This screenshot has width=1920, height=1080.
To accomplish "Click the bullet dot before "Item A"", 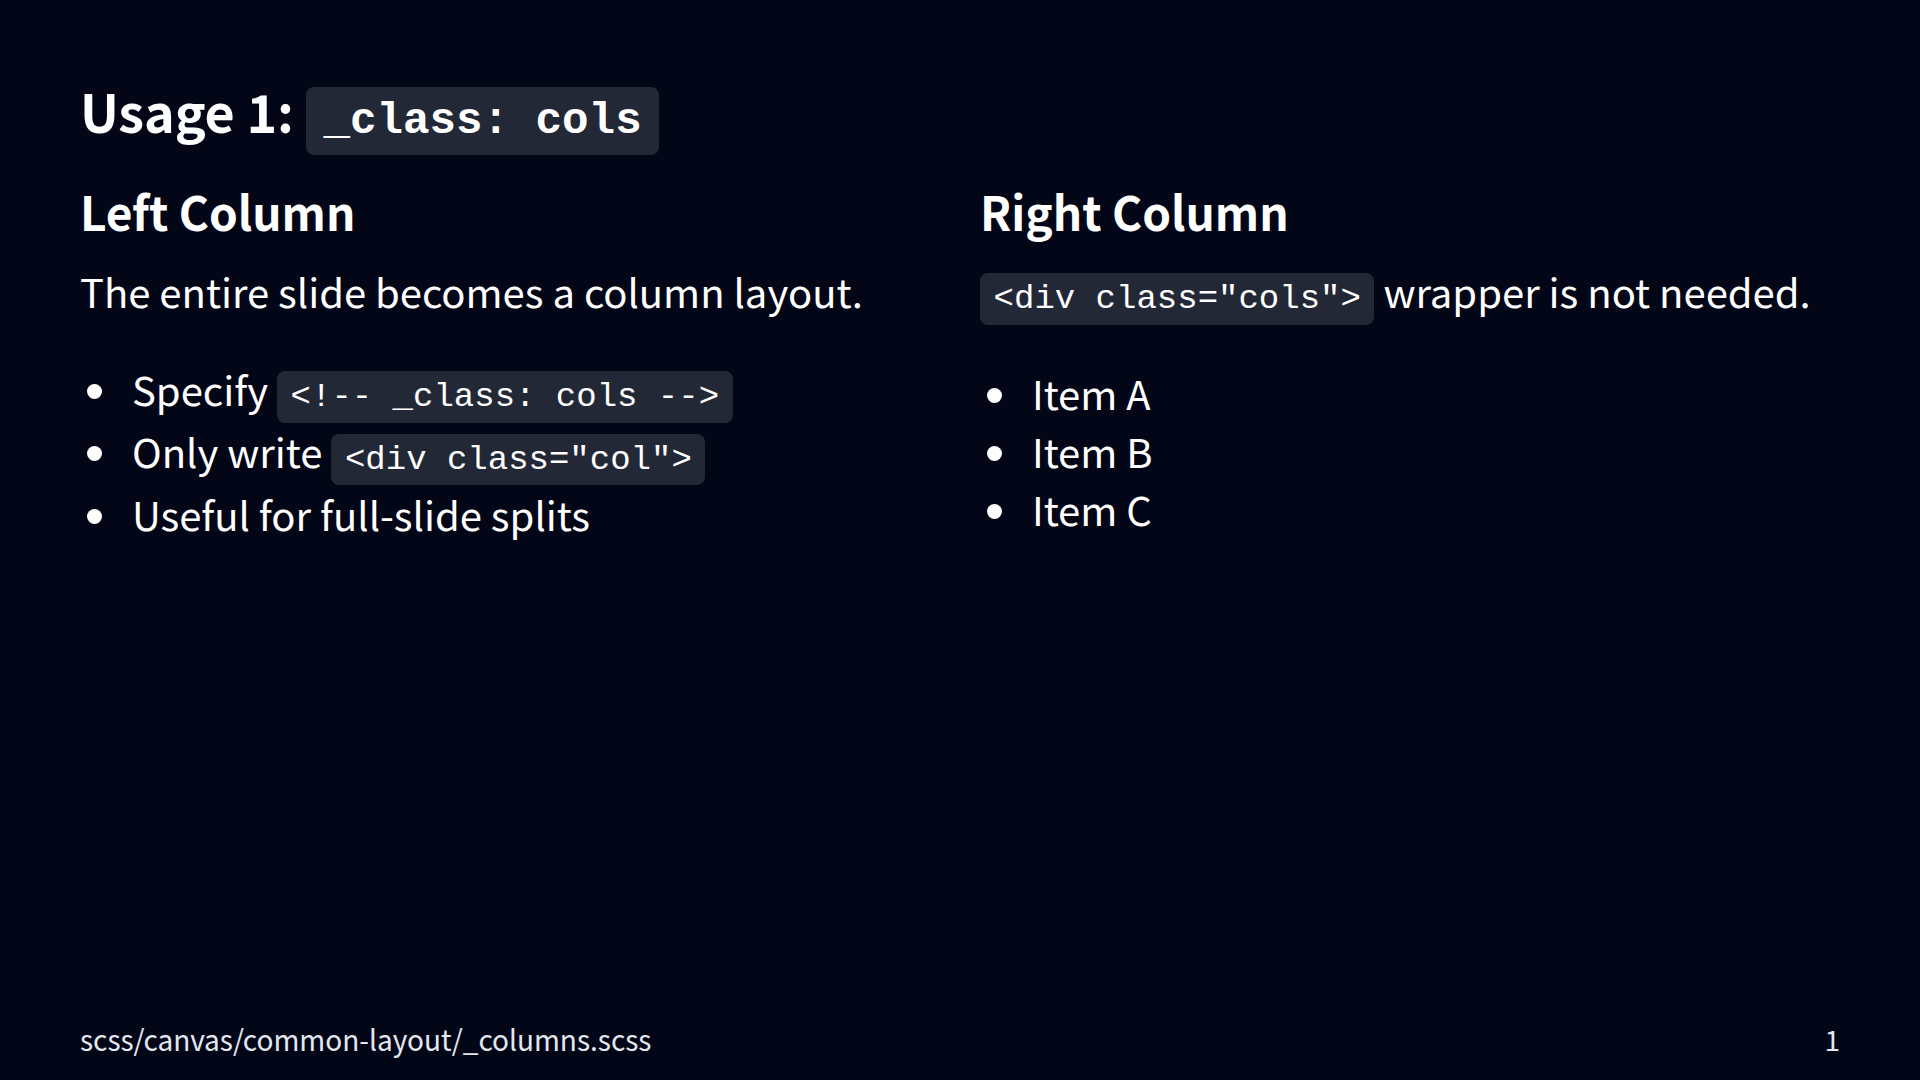I will click(994, 397).
